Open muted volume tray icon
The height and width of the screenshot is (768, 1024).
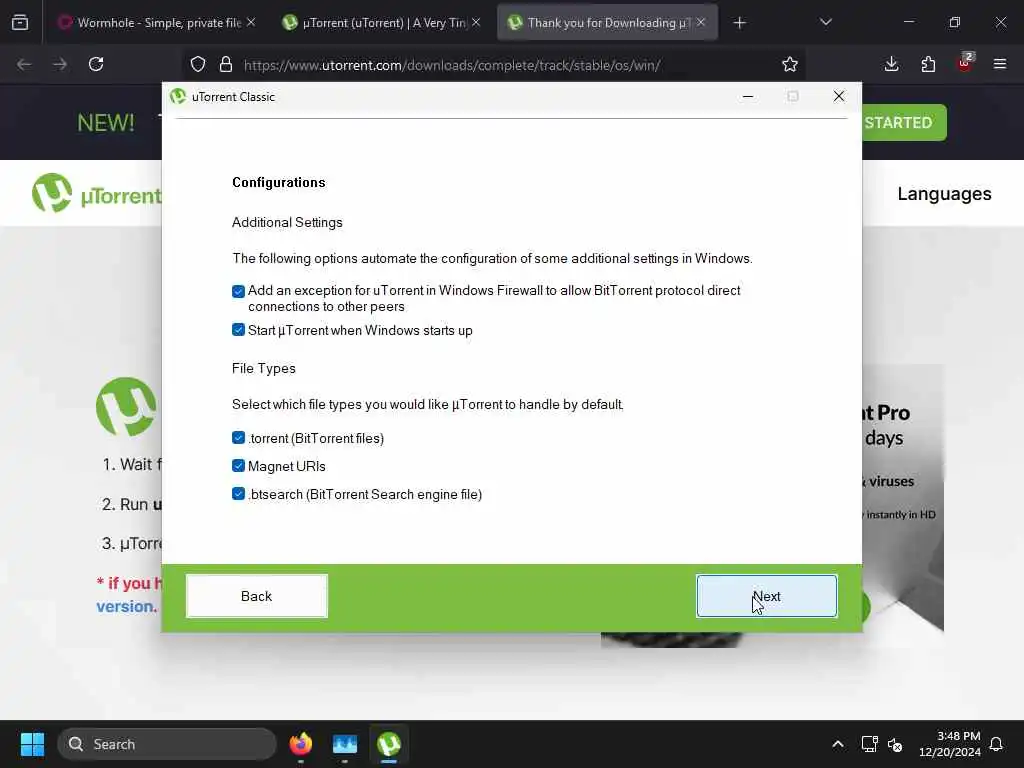(x=895, y=744)
